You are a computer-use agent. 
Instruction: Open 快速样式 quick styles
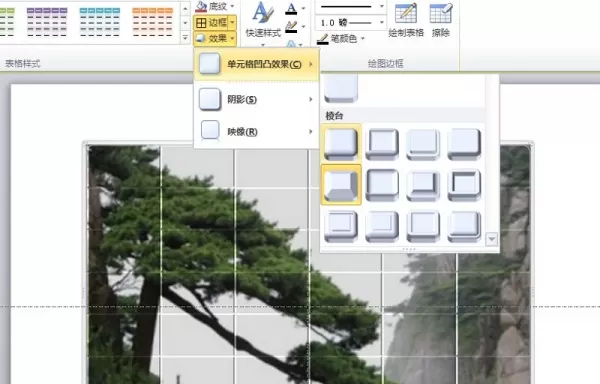tap(263, 24)
